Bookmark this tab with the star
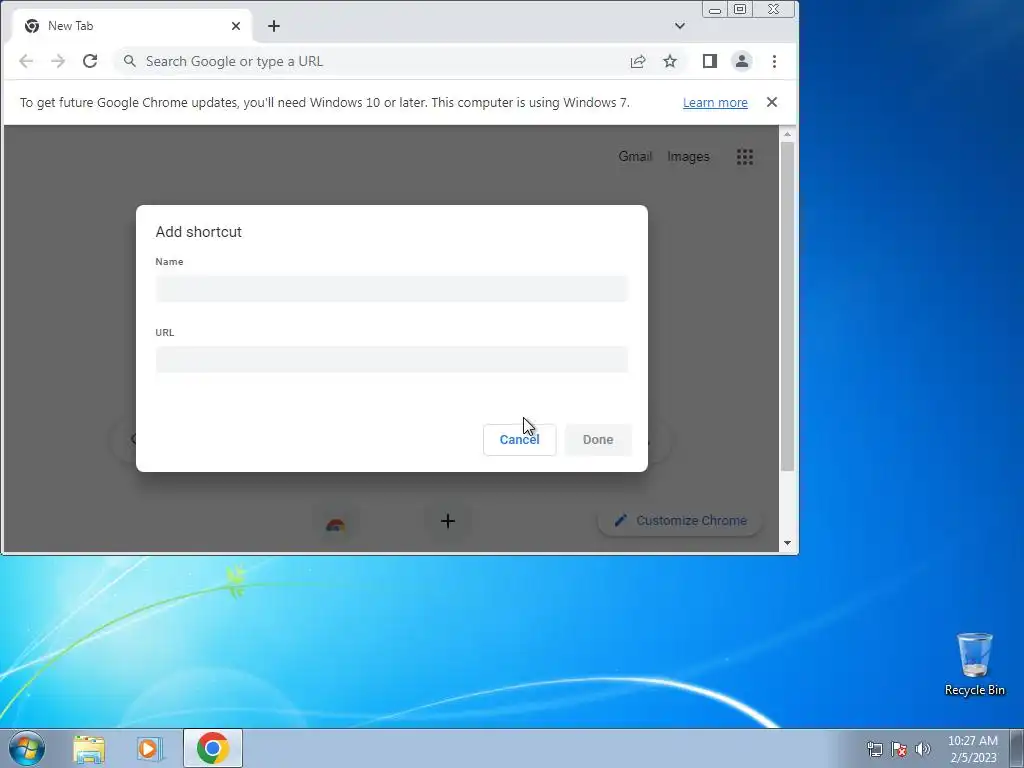 tap(670, 61)
